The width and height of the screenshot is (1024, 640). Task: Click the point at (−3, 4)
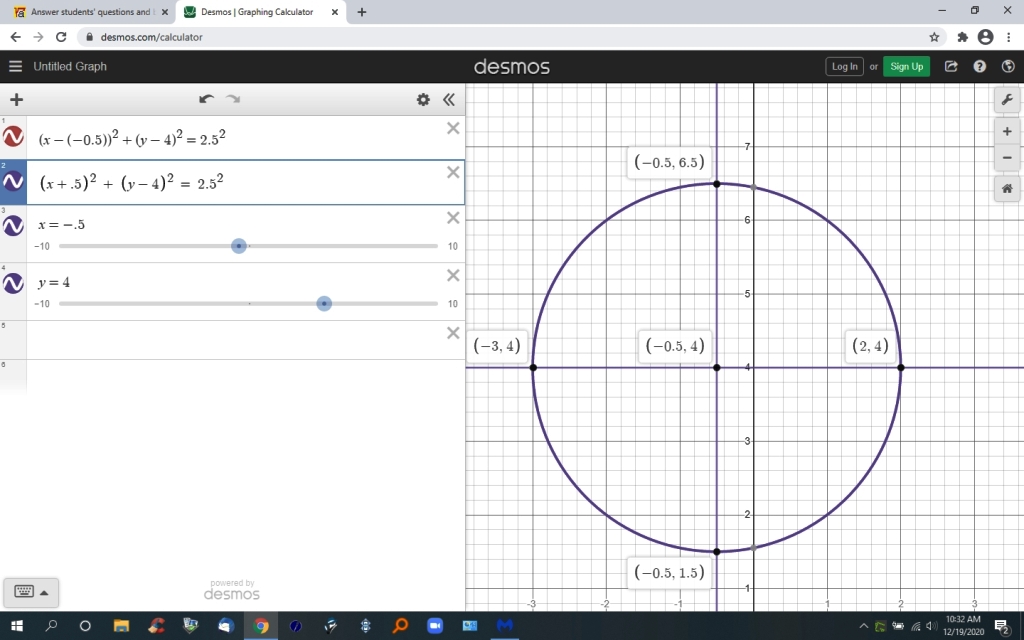pyautogui.click(x=534, y=368)
